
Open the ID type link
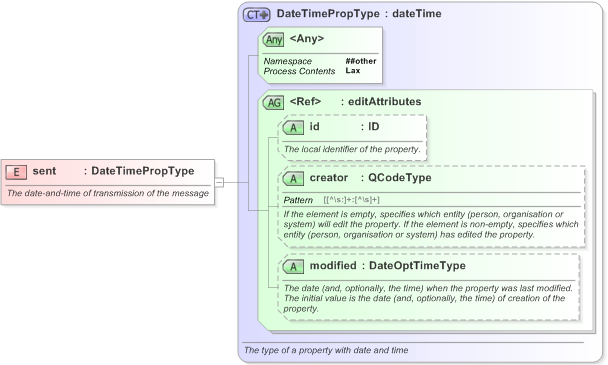point(374,126)
